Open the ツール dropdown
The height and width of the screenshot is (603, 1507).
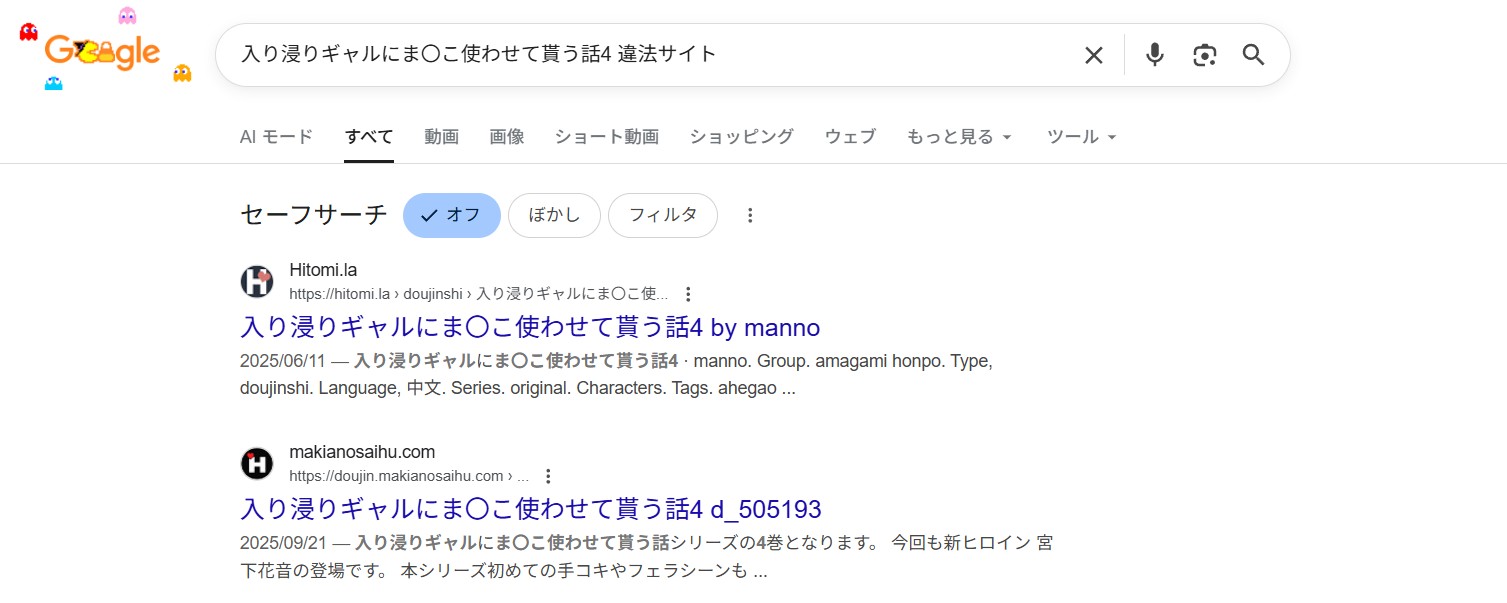1081,137
